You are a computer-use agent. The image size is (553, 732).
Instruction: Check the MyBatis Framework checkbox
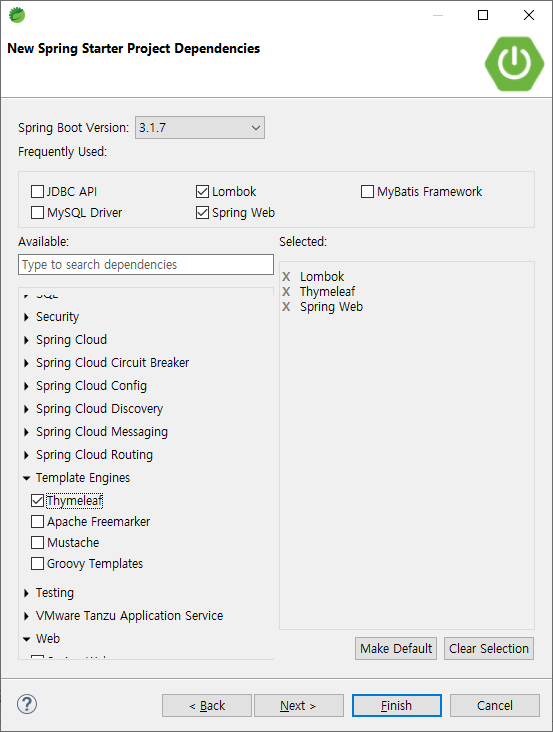[367, 191]
